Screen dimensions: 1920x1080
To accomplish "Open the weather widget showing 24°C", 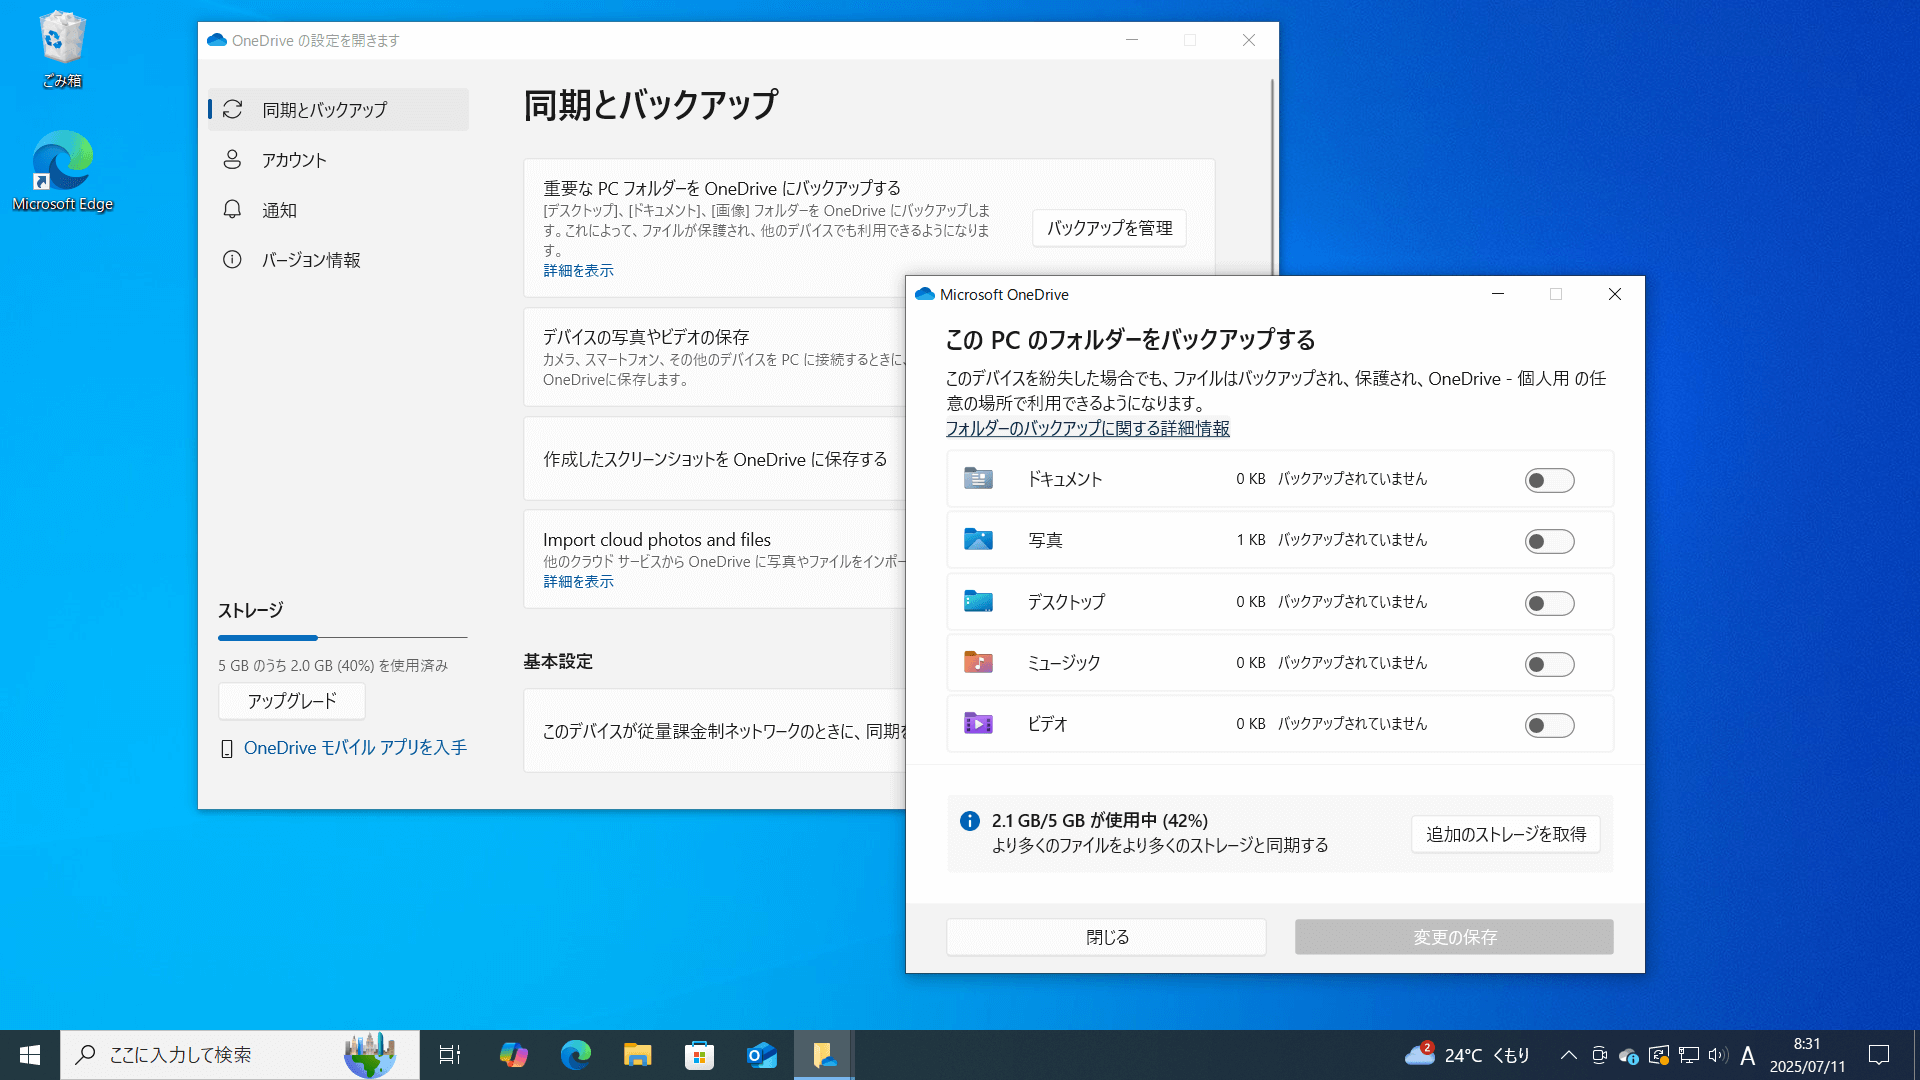I will [x=1467, y=1055].
